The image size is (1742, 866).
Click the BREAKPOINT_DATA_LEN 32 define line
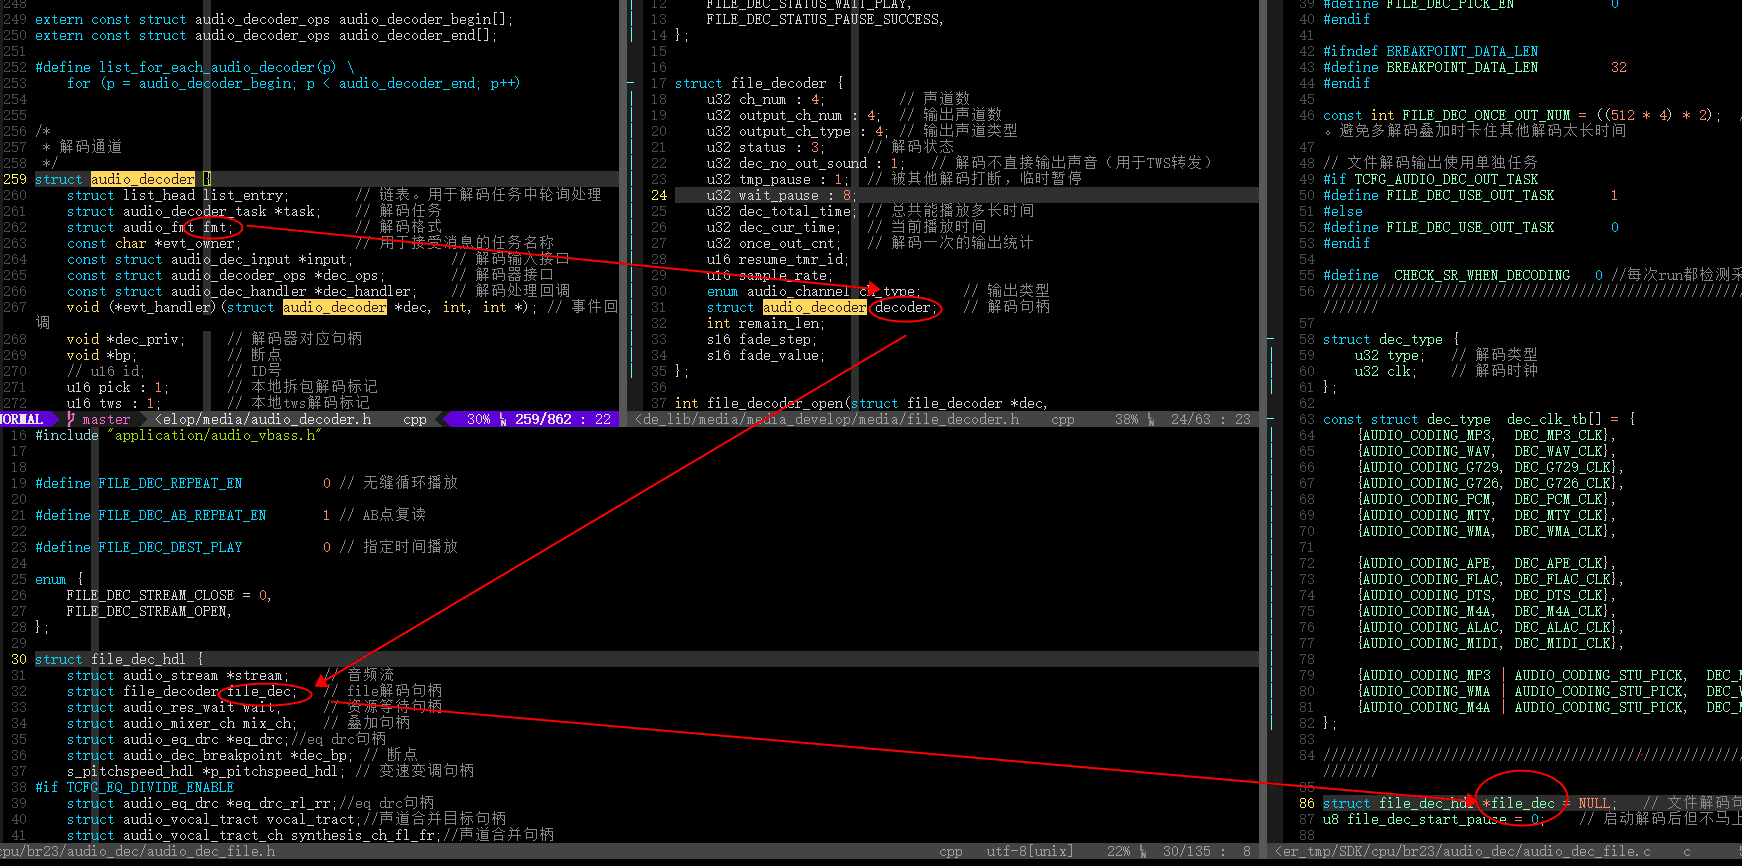tap(1475, 67)
